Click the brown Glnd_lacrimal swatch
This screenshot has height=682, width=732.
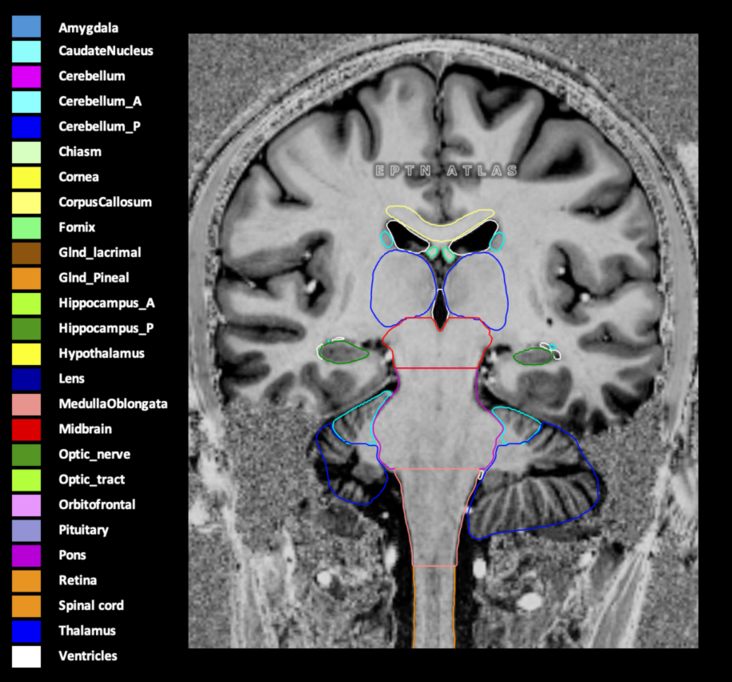tap(26, 253)
